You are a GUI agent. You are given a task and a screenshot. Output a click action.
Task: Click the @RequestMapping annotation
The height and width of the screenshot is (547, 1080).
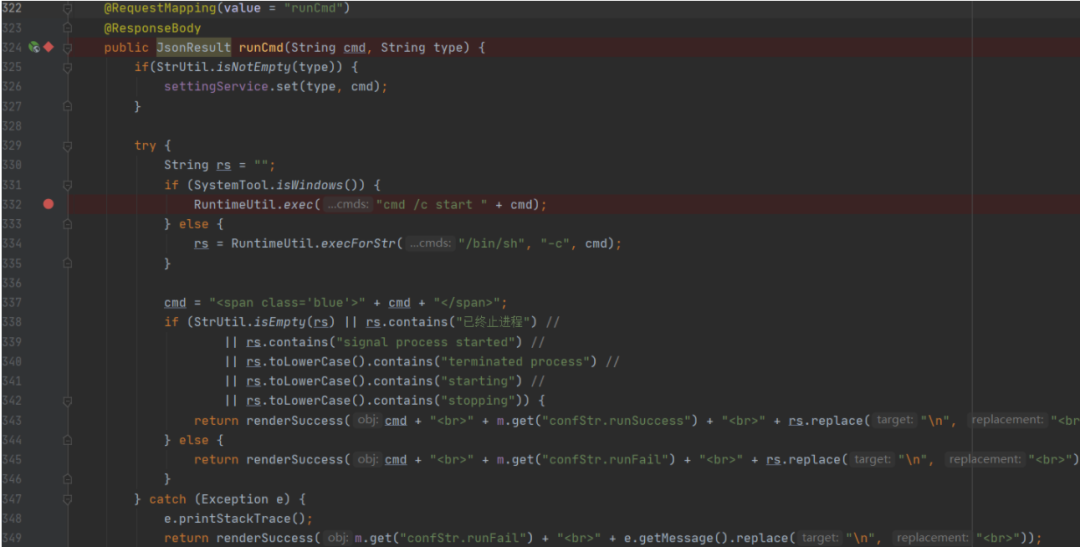[160, 8]
